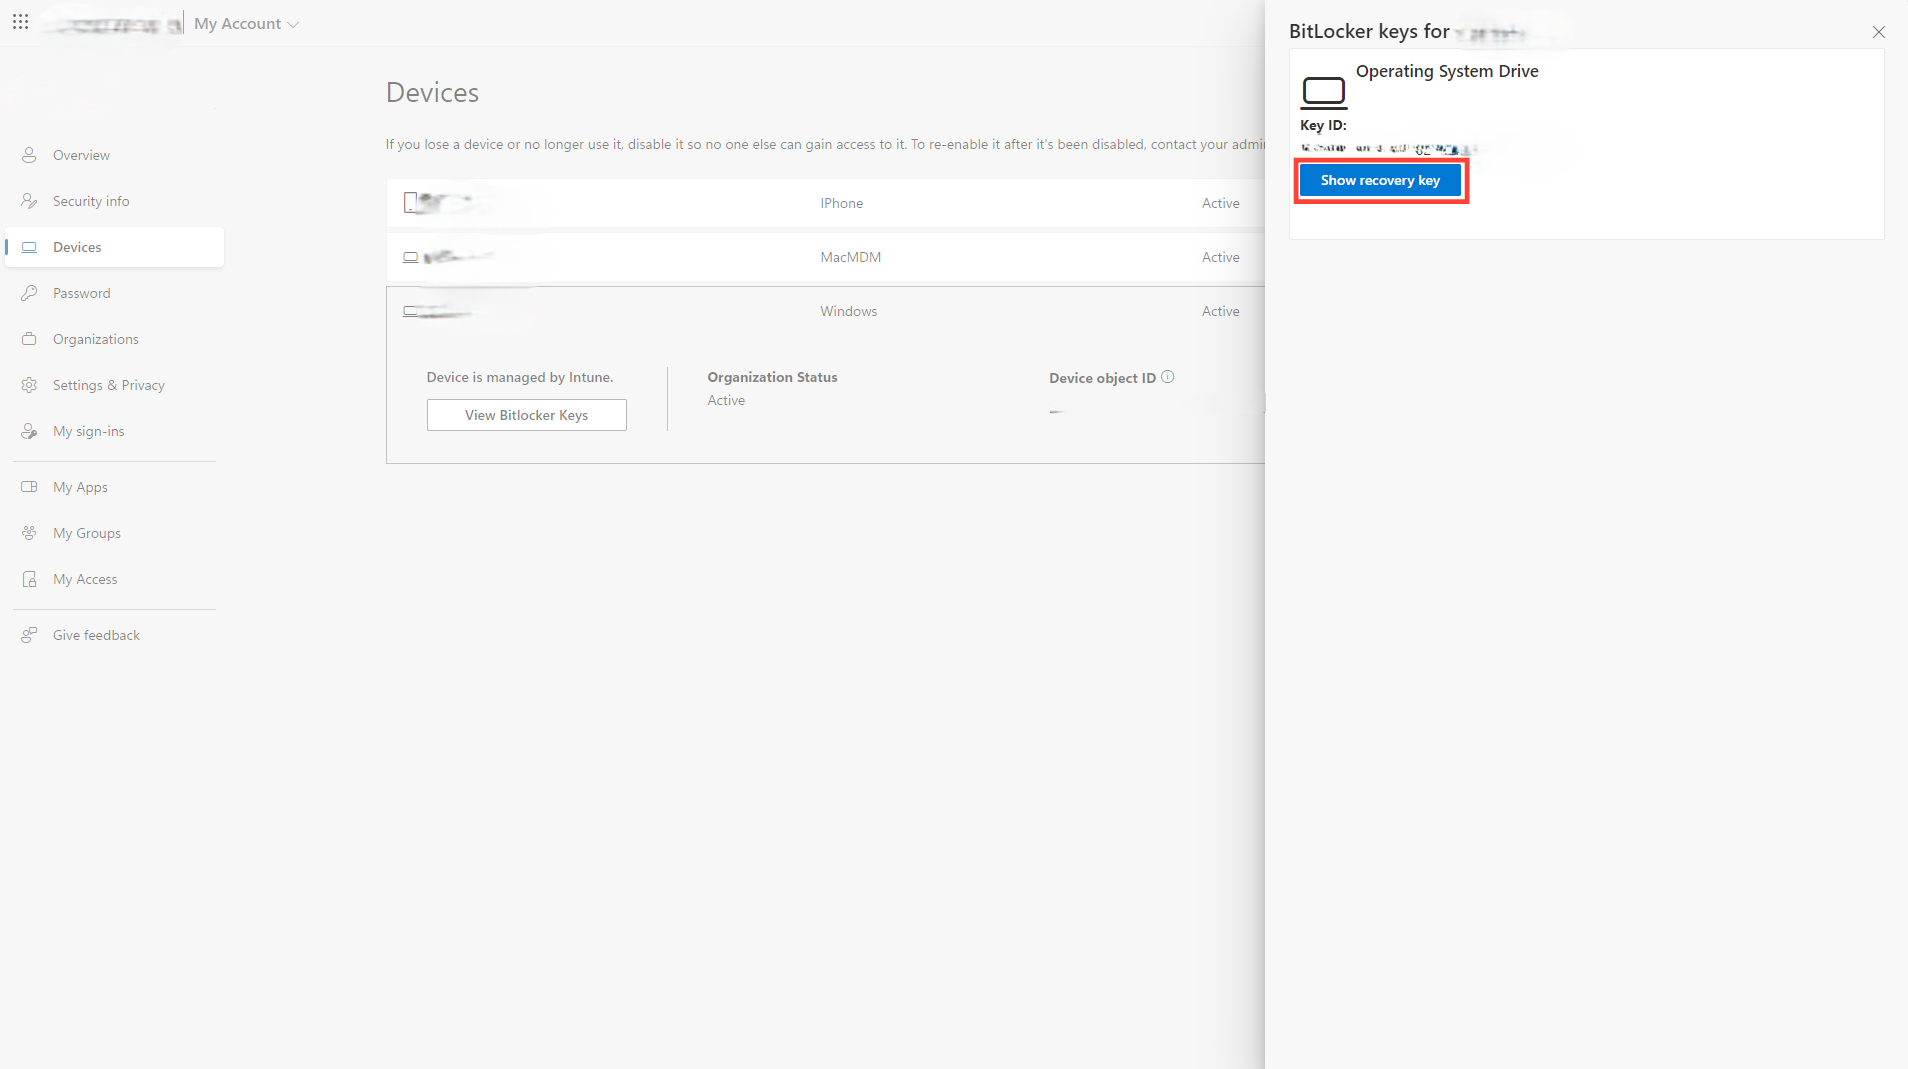
Task: Expand the iPhone device row
Action: coord(825,203)
